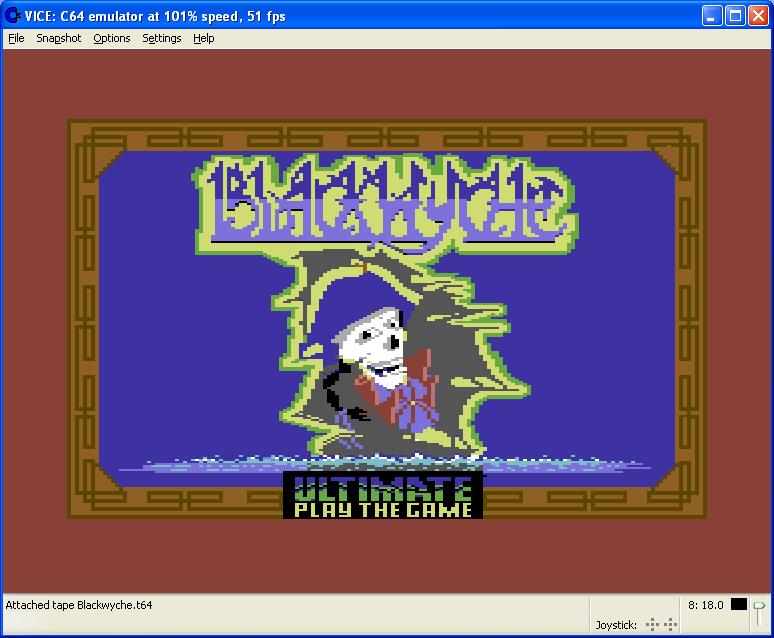Screen dimensions: 774x638
Task: Maximize the VICE emulator window
Action: (x=735, y=16)
